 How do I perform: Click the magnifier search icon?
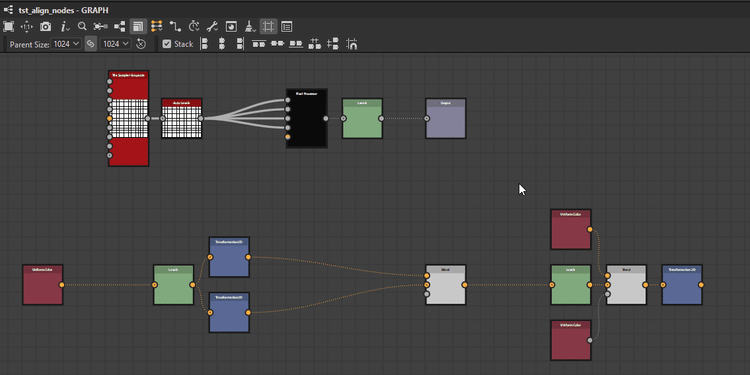pos(82,26)
